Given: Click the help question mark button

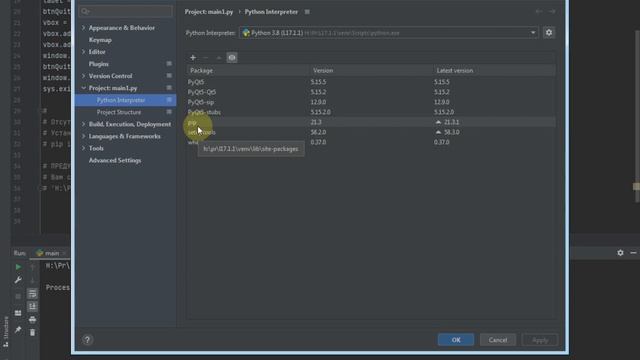Looking at the screenshot, I should (87, 340).
